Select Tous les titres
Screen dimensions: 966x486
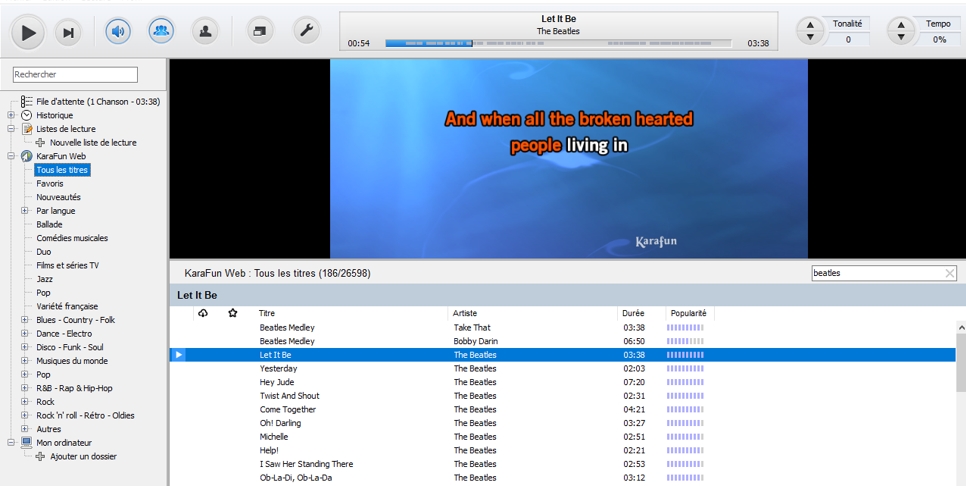coord(62,170)
